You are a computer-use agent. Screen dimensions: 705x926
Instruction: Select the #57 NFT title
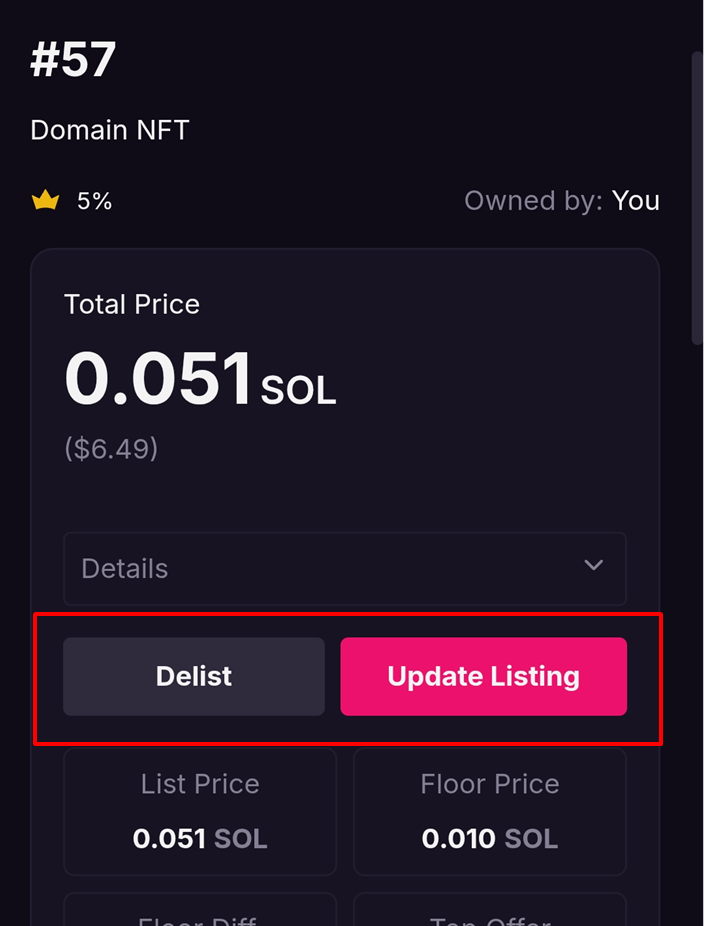tap(73, 59)
